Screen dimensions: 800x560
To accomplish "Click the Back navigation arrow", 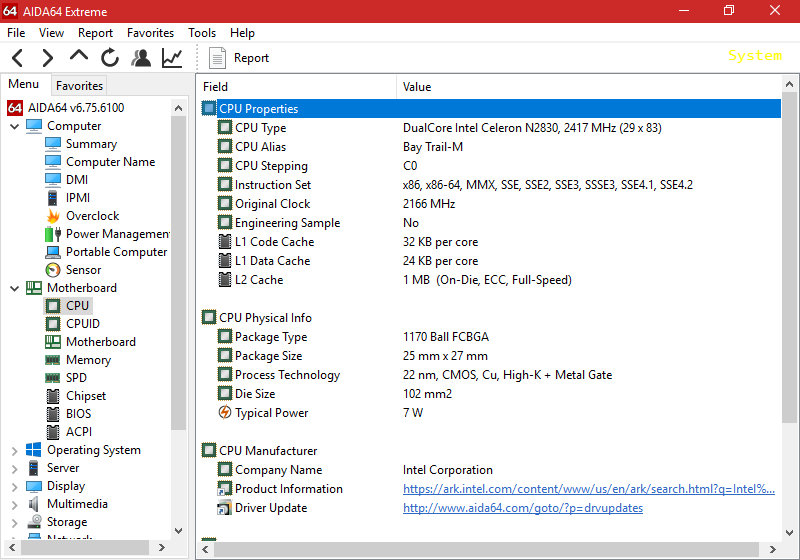I will pyautogui.click(x=17, y=58).
